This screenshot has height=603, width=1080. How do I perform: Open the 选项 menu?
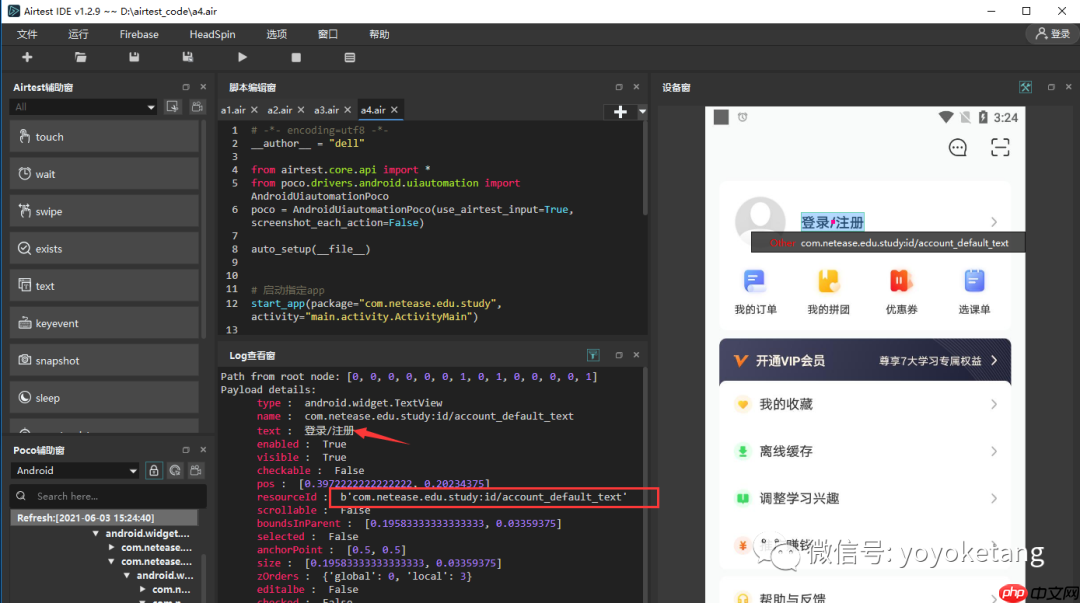pos(276,33)
